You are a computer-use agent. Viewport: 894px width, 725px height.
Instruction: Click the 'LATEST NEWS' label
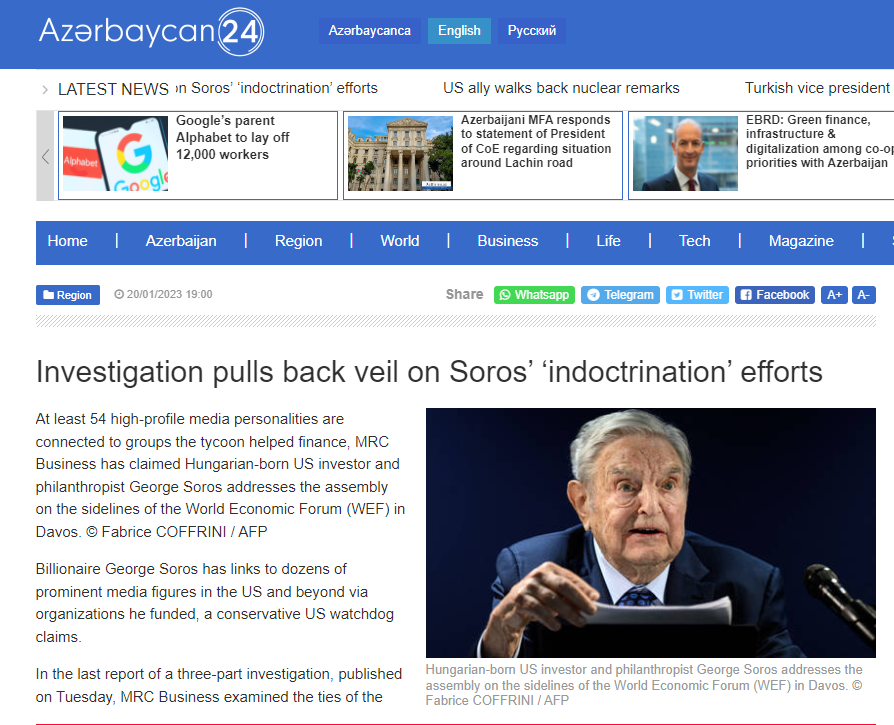[x=113, y=89]
